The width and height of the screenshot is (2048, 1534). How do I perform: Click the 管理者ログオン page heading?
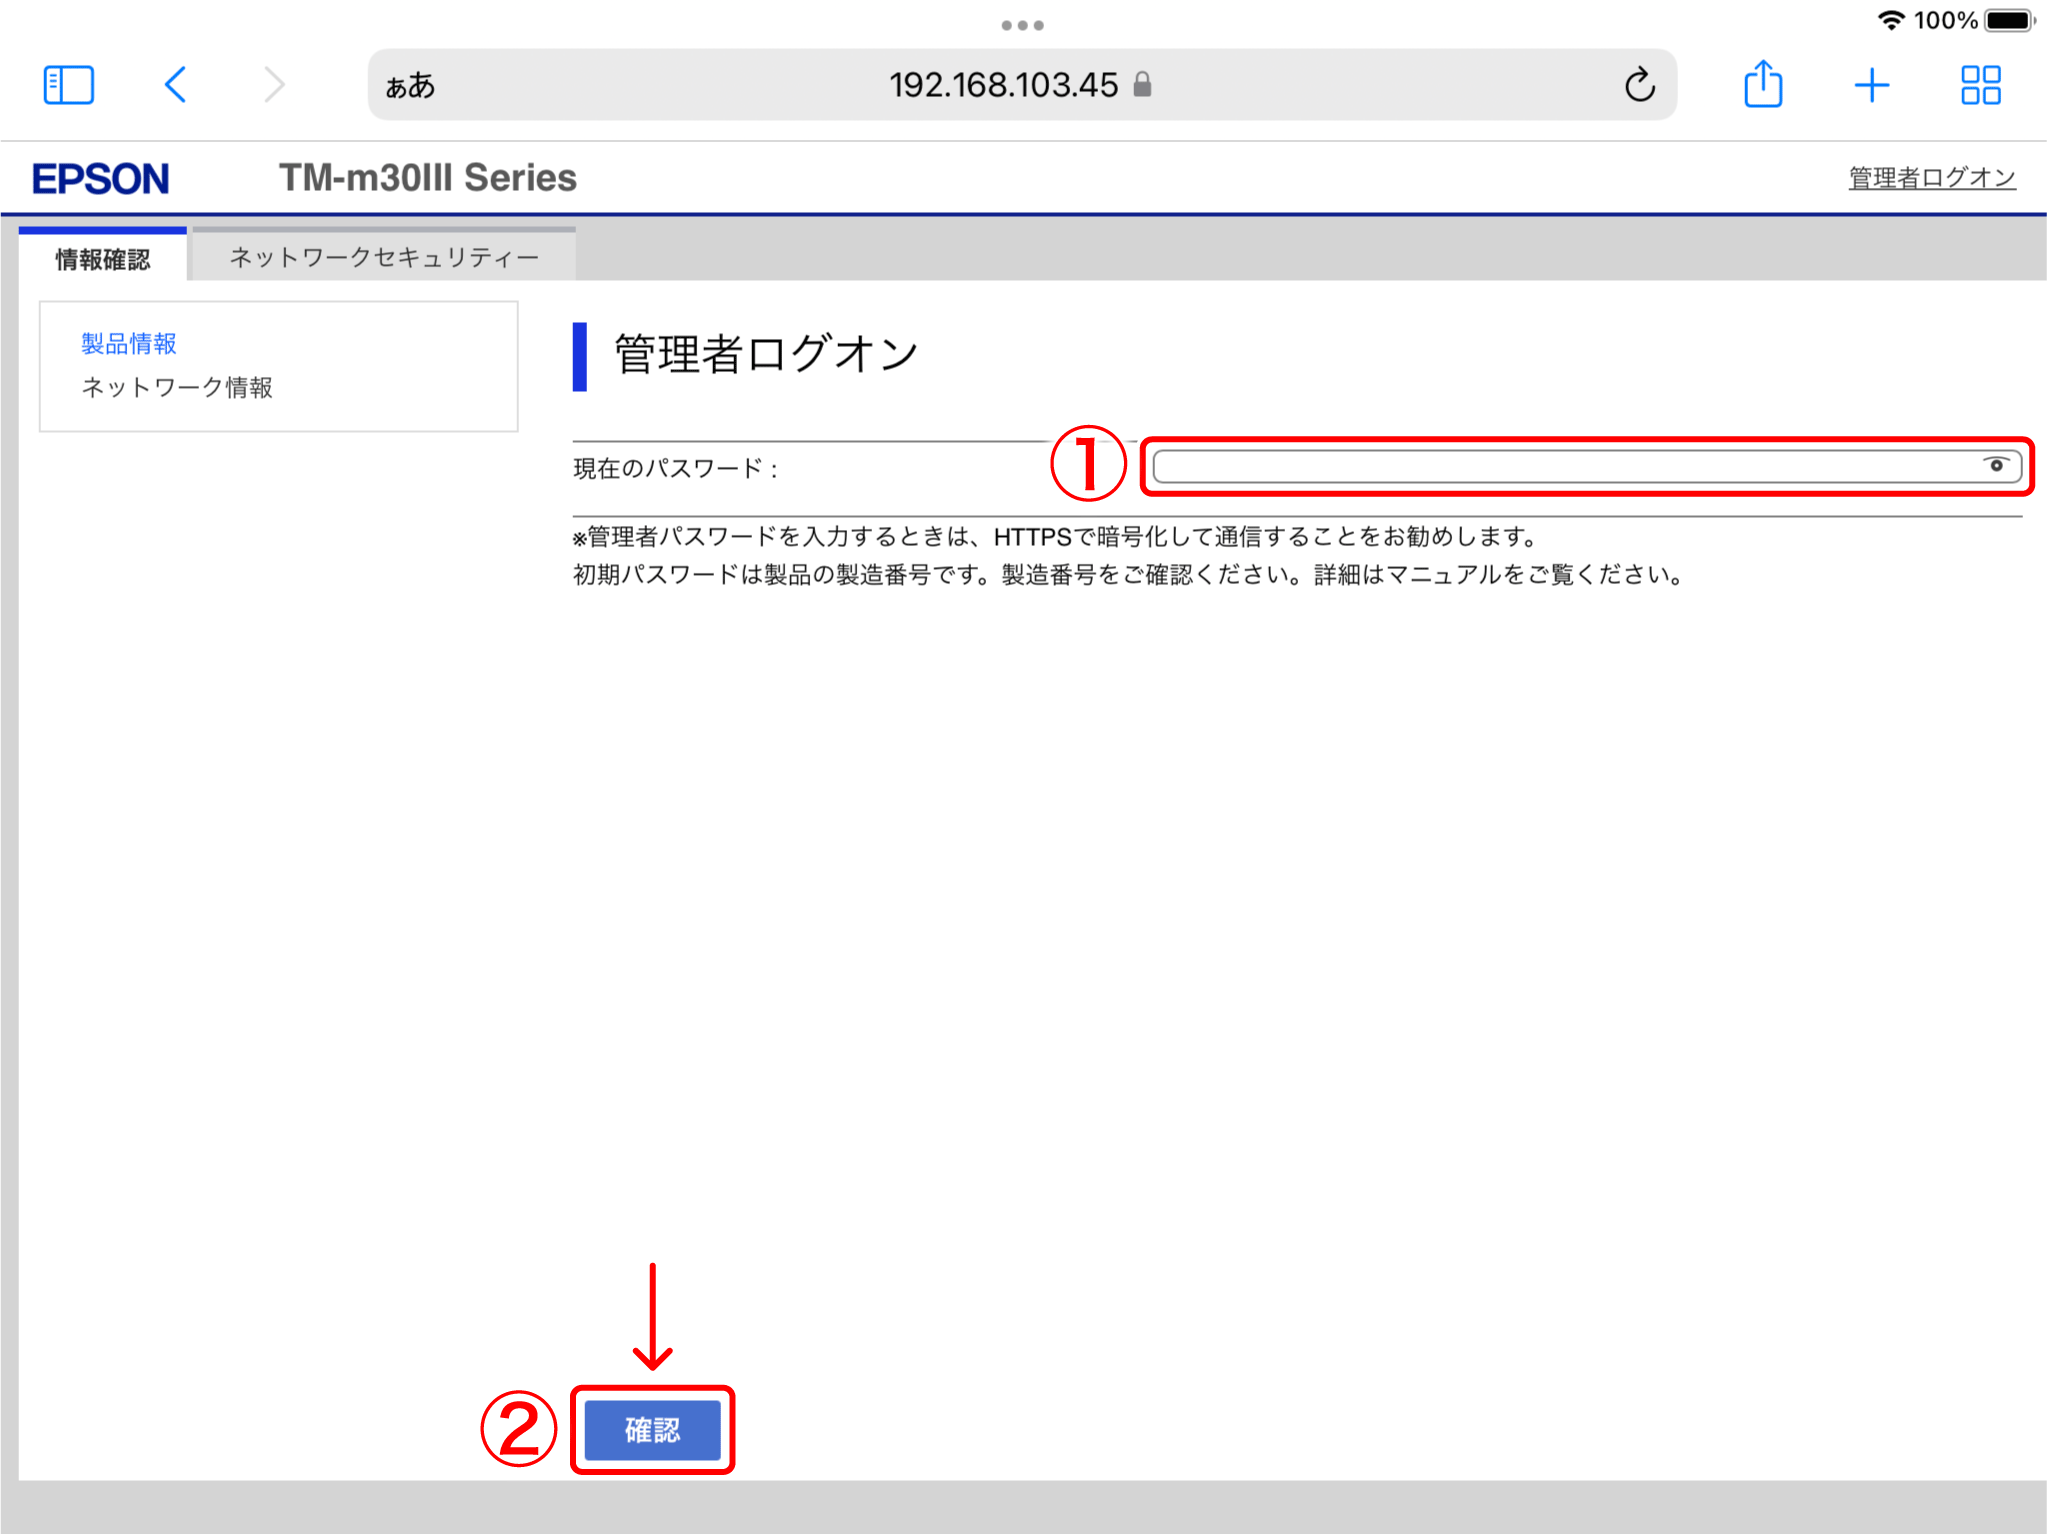click(x=766, y=354)
